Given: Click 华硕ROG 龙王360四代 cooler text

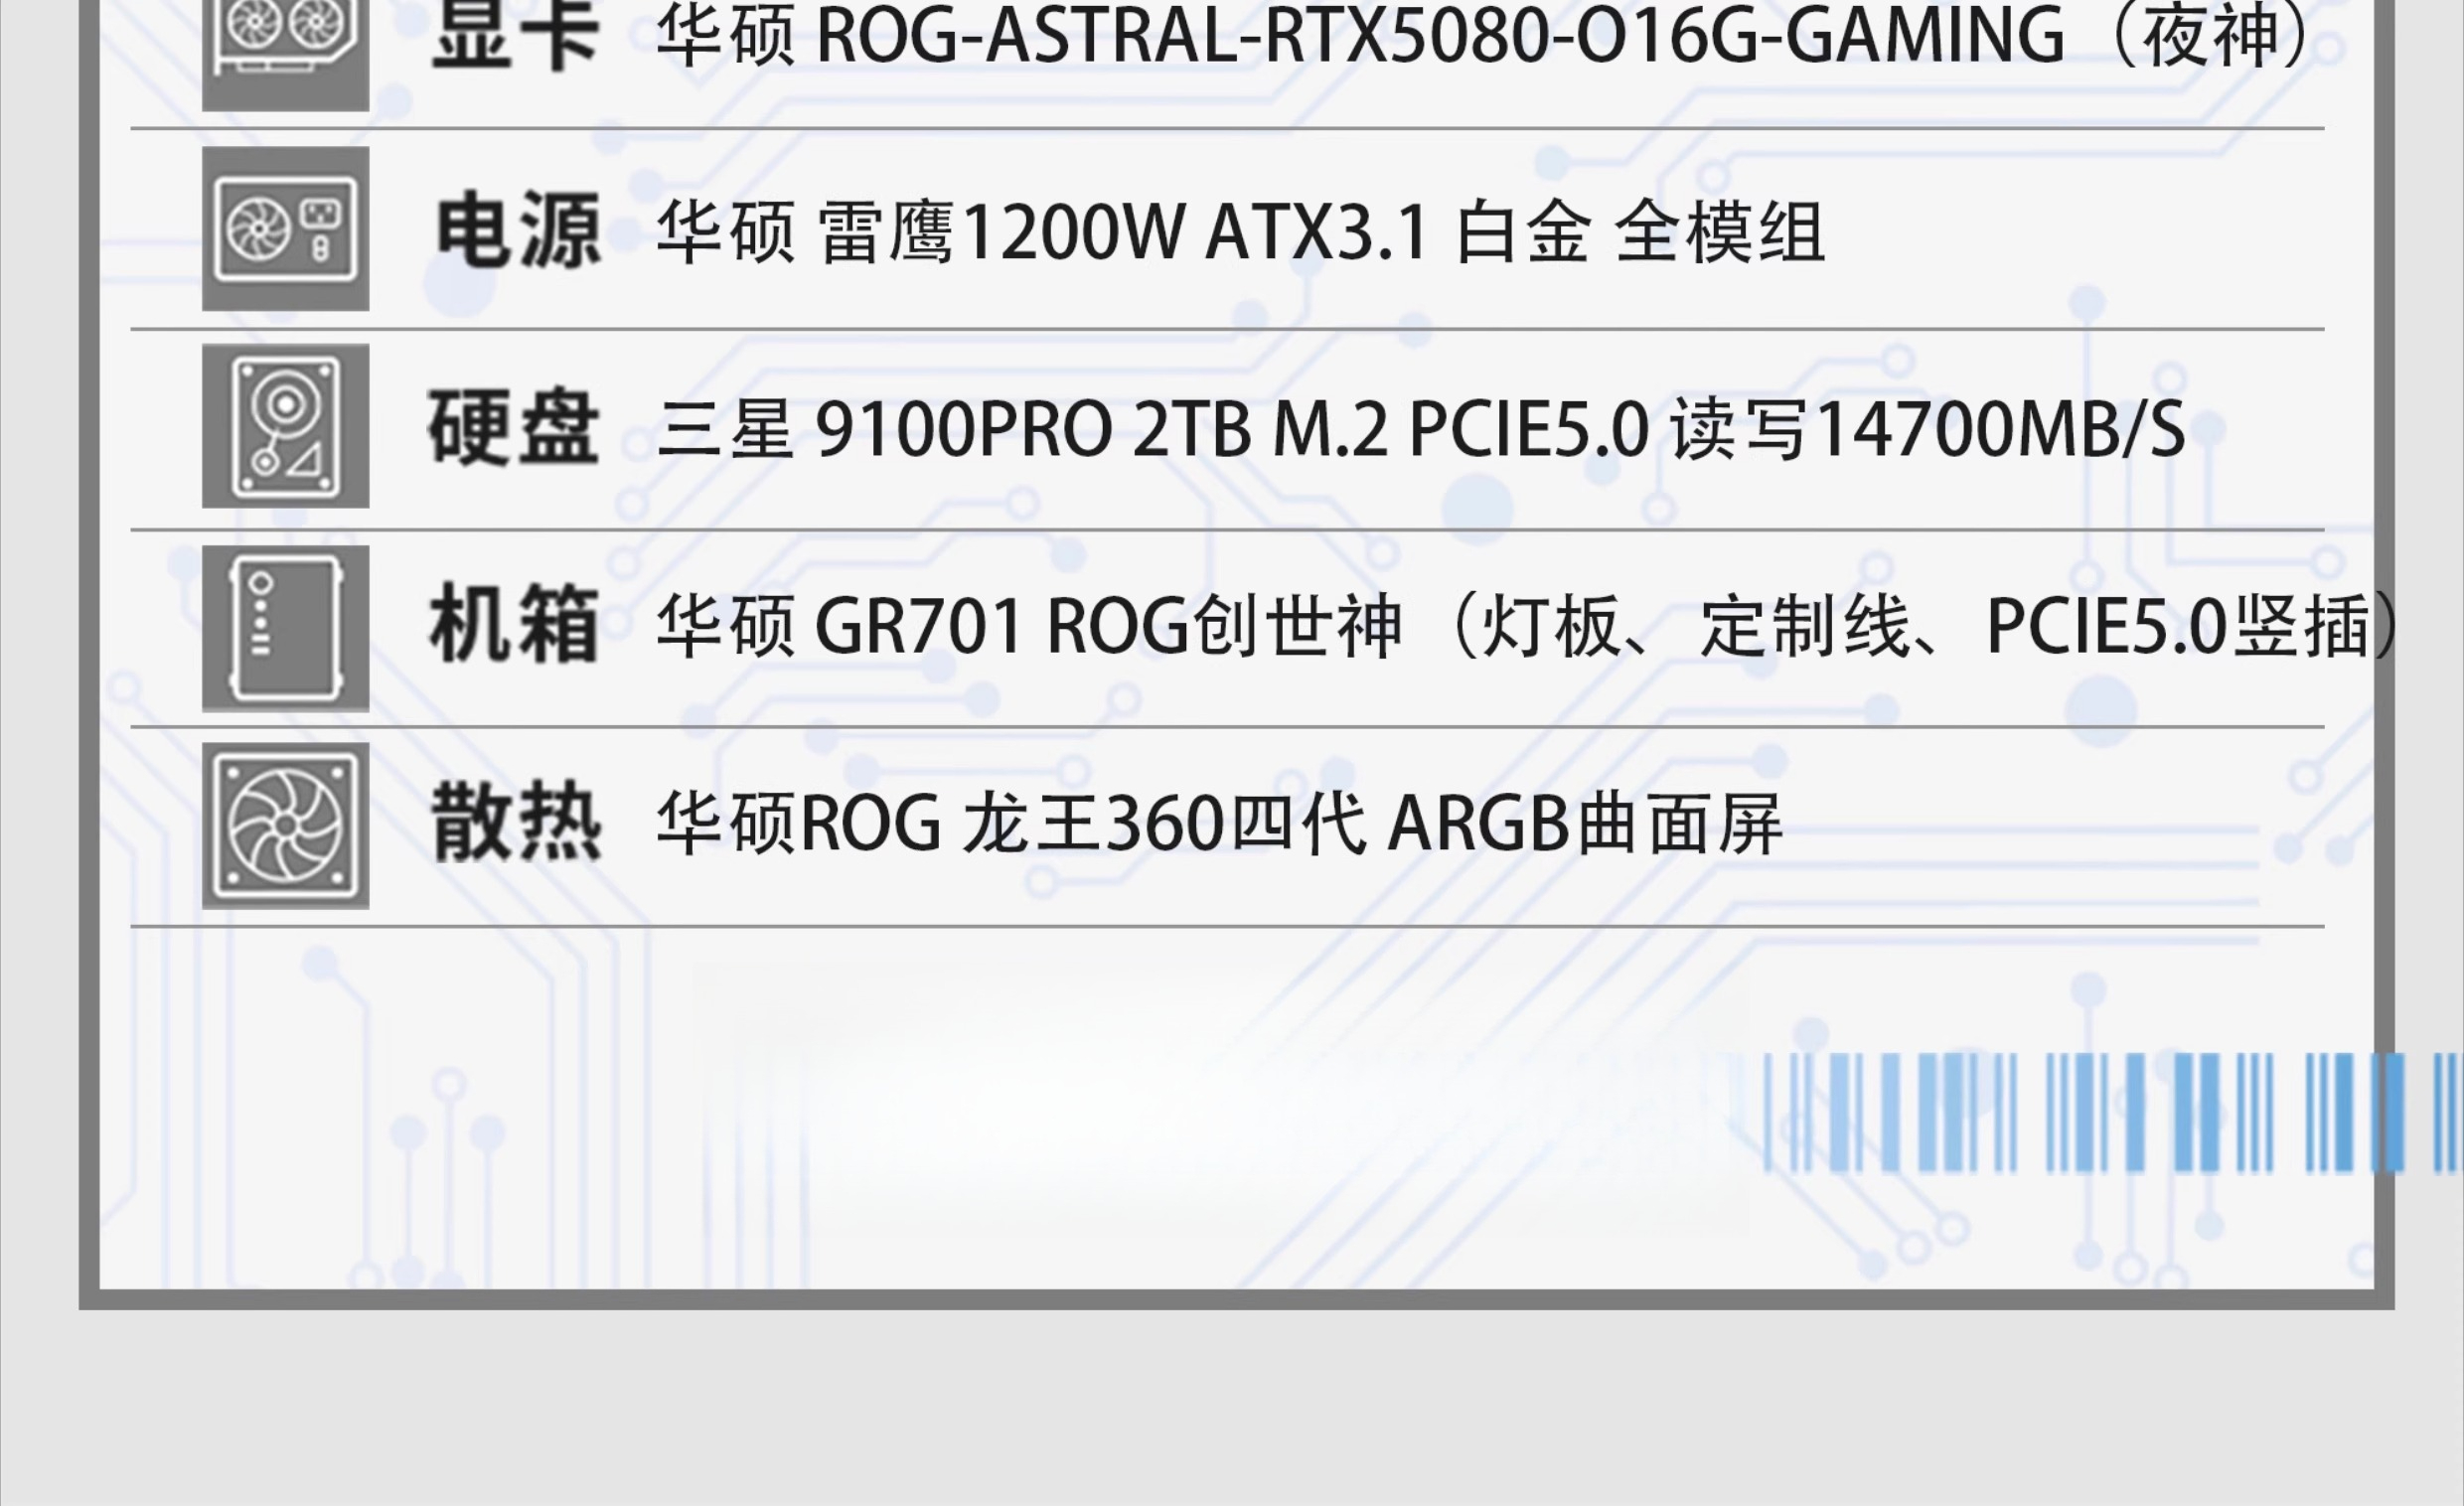Looking at the screenshot, I should [1011, 825].
